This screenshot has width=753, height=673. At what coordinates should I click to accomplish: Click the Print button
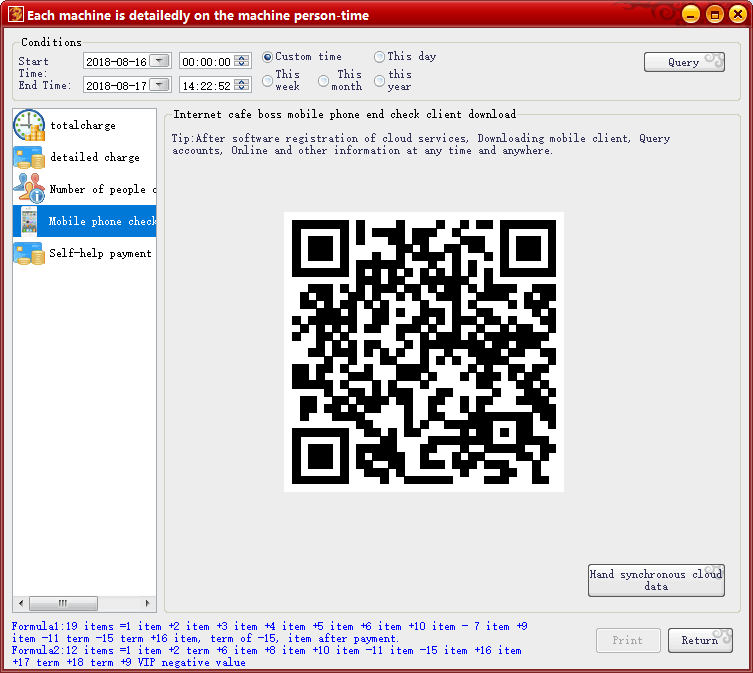click(628, 640)
